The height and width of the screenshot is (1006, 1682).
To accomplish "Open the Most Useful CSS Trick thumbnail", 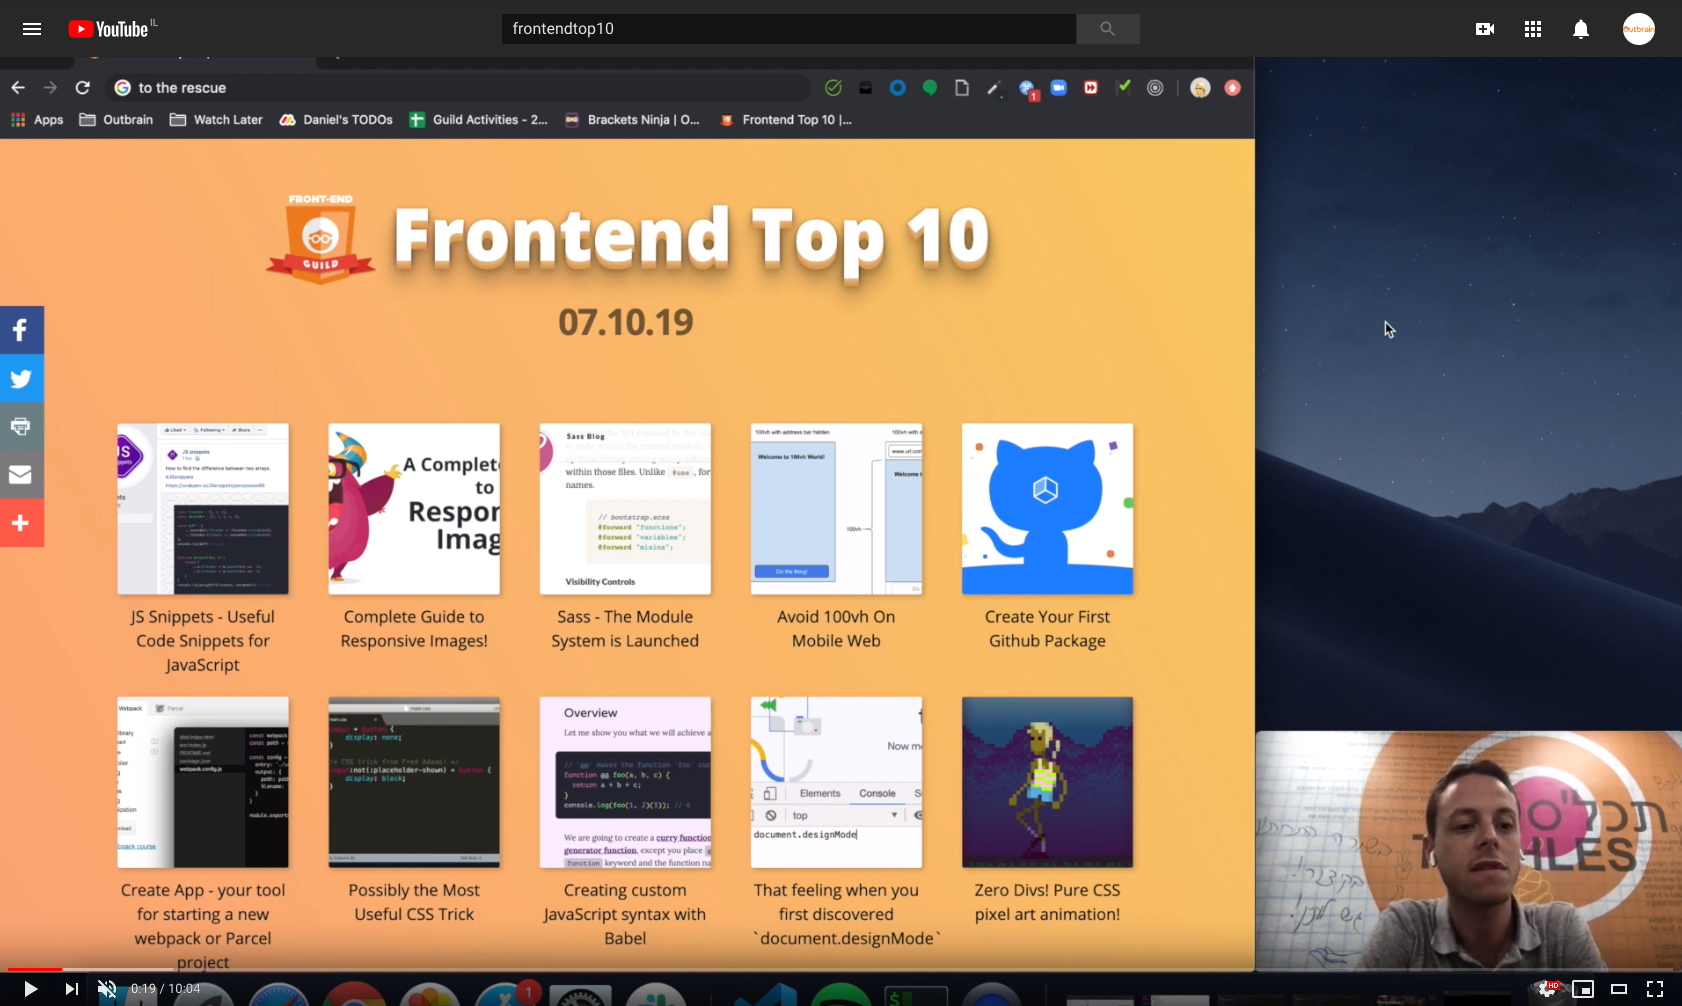I will [414, 782].
